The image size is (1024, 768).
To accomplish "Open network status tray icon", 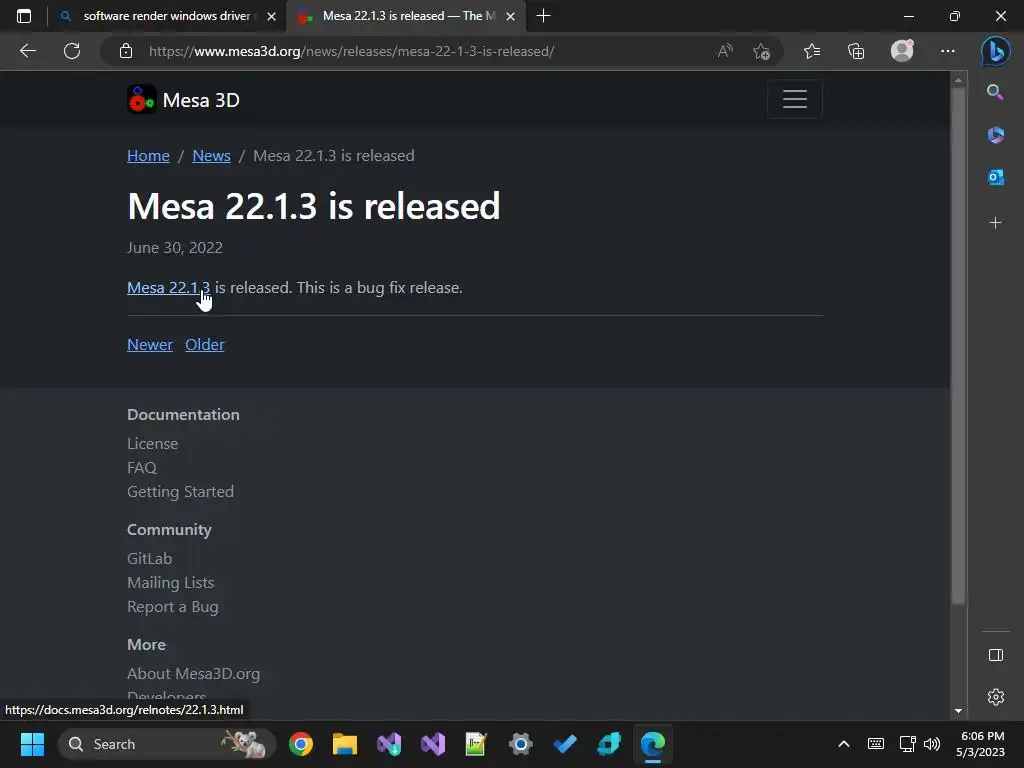I will click(x=908, y=744).
